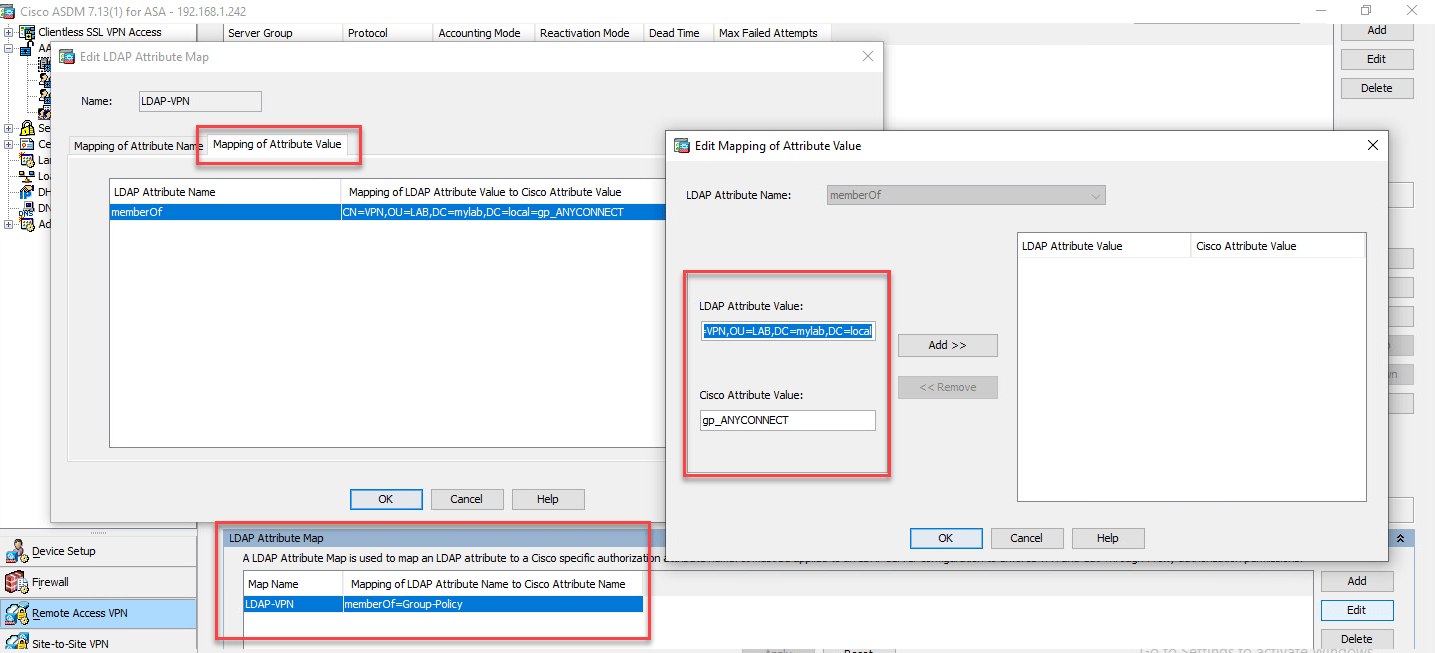The image size is (1435, 653).
Task: Click the DNS icon in the tree
Action: (26, 208)
